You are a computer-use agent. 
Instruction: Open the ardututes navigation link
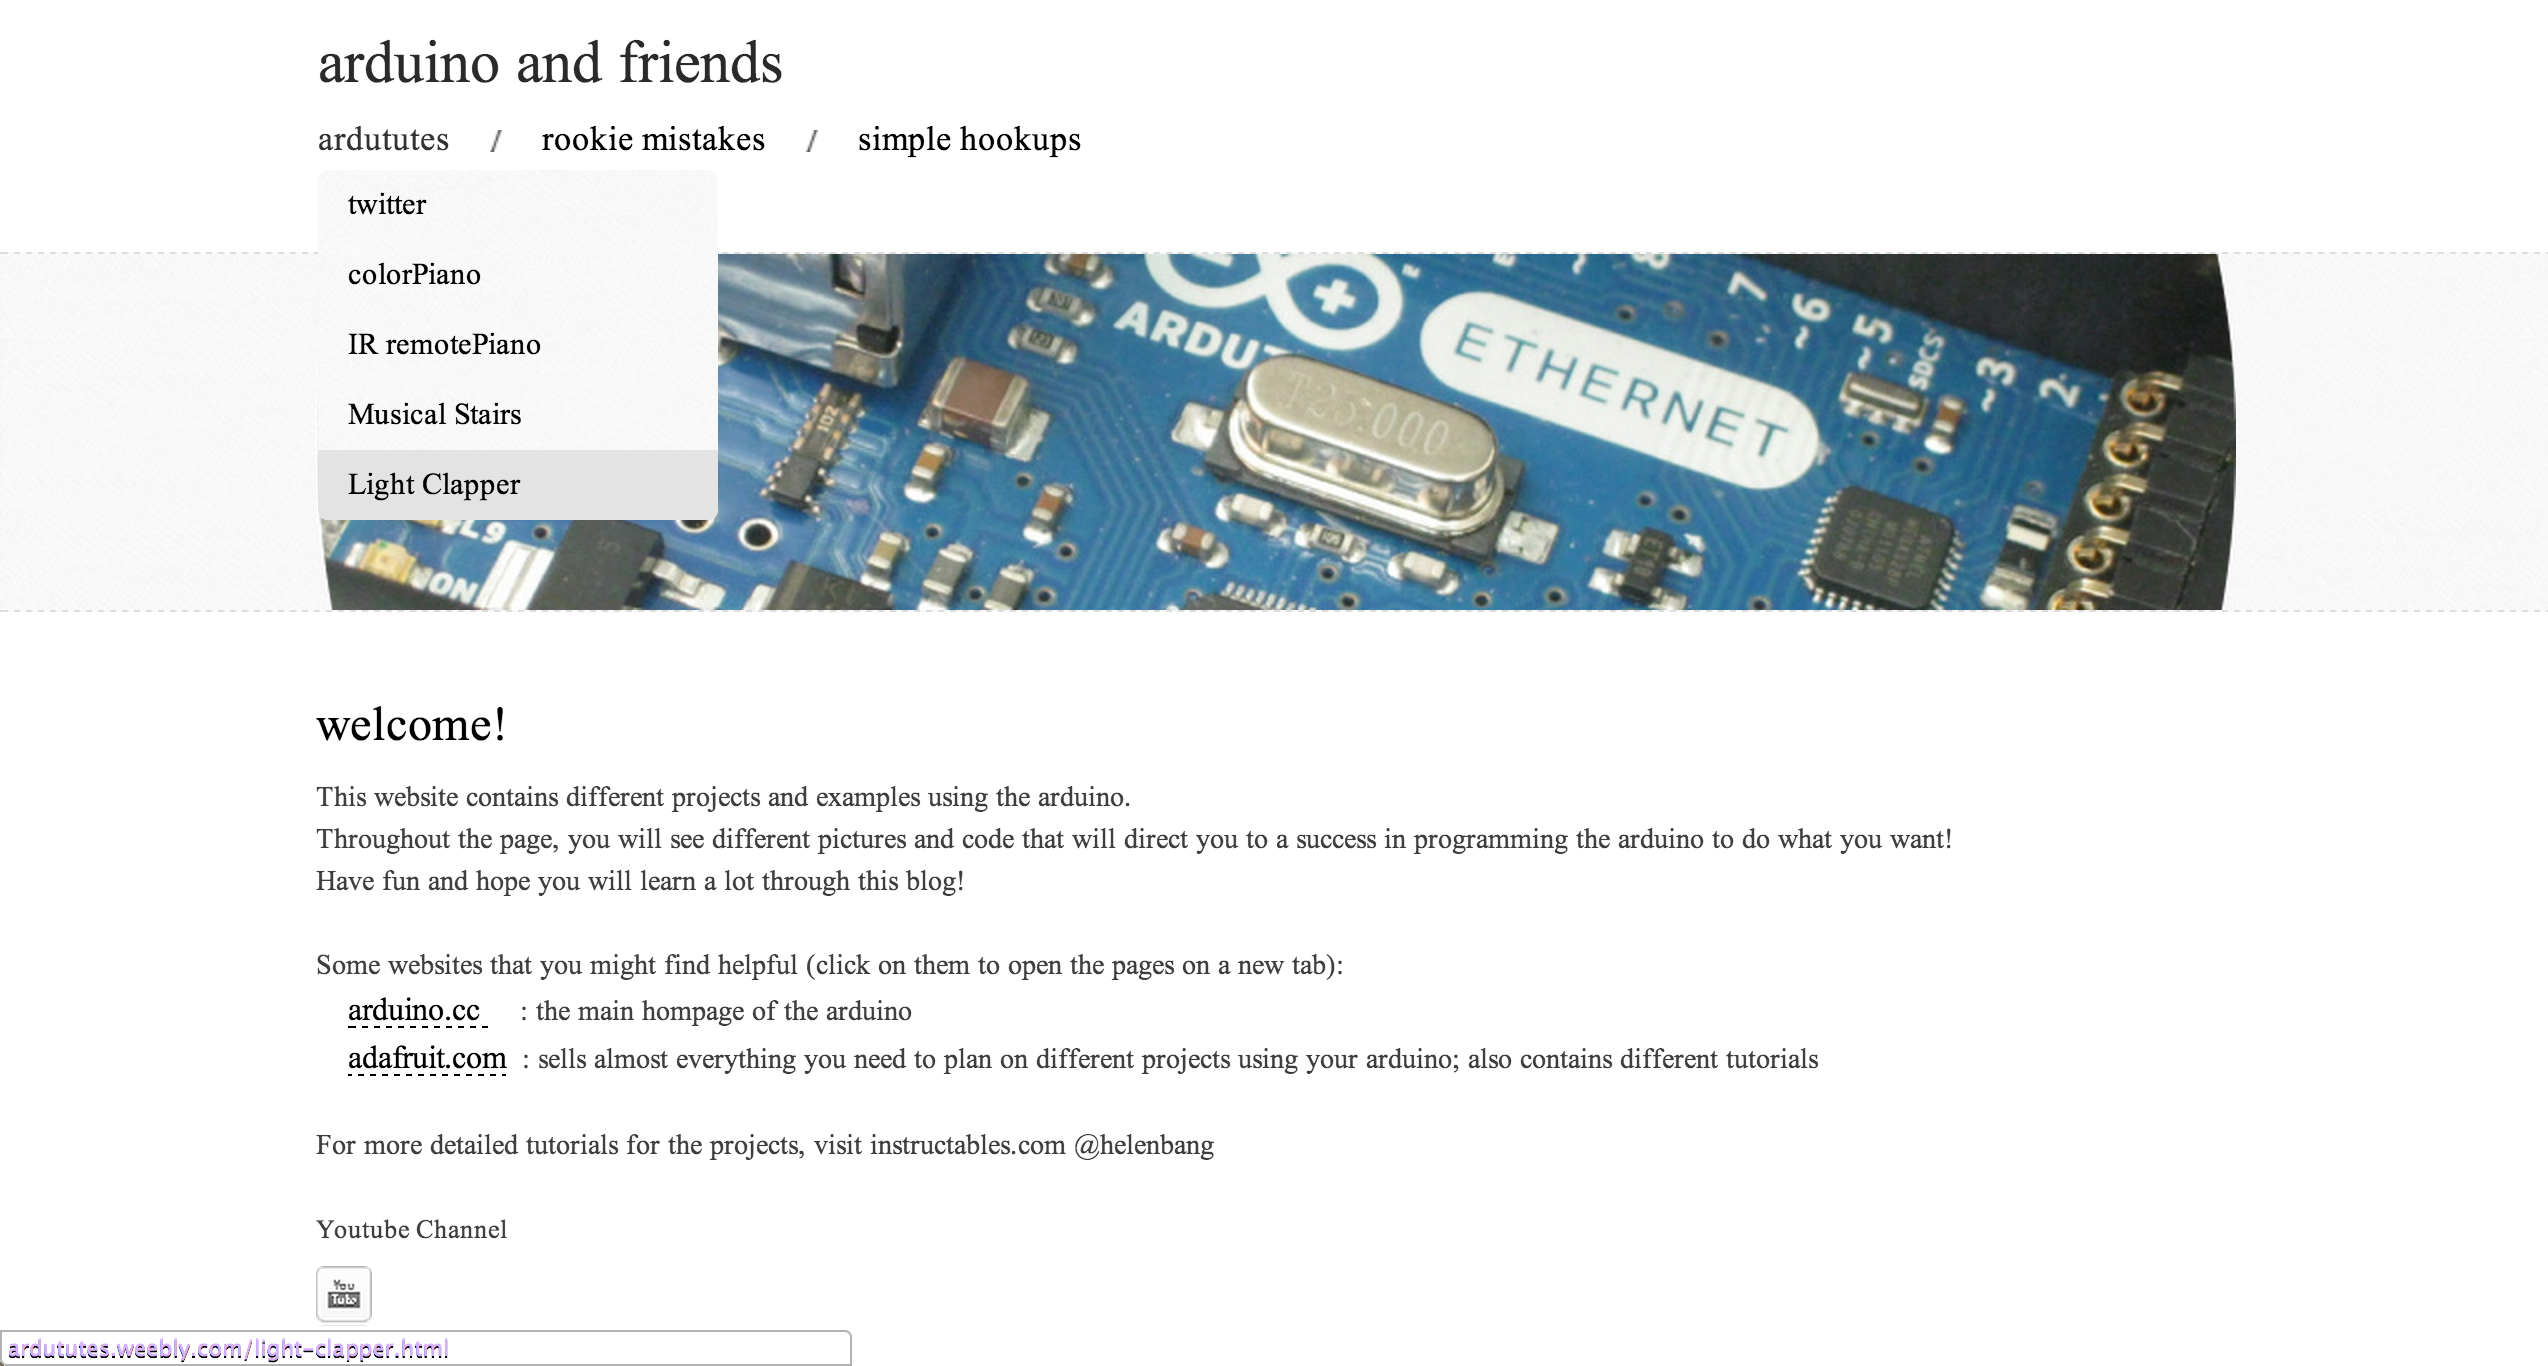pyautogui.click(x=384, y=138)
